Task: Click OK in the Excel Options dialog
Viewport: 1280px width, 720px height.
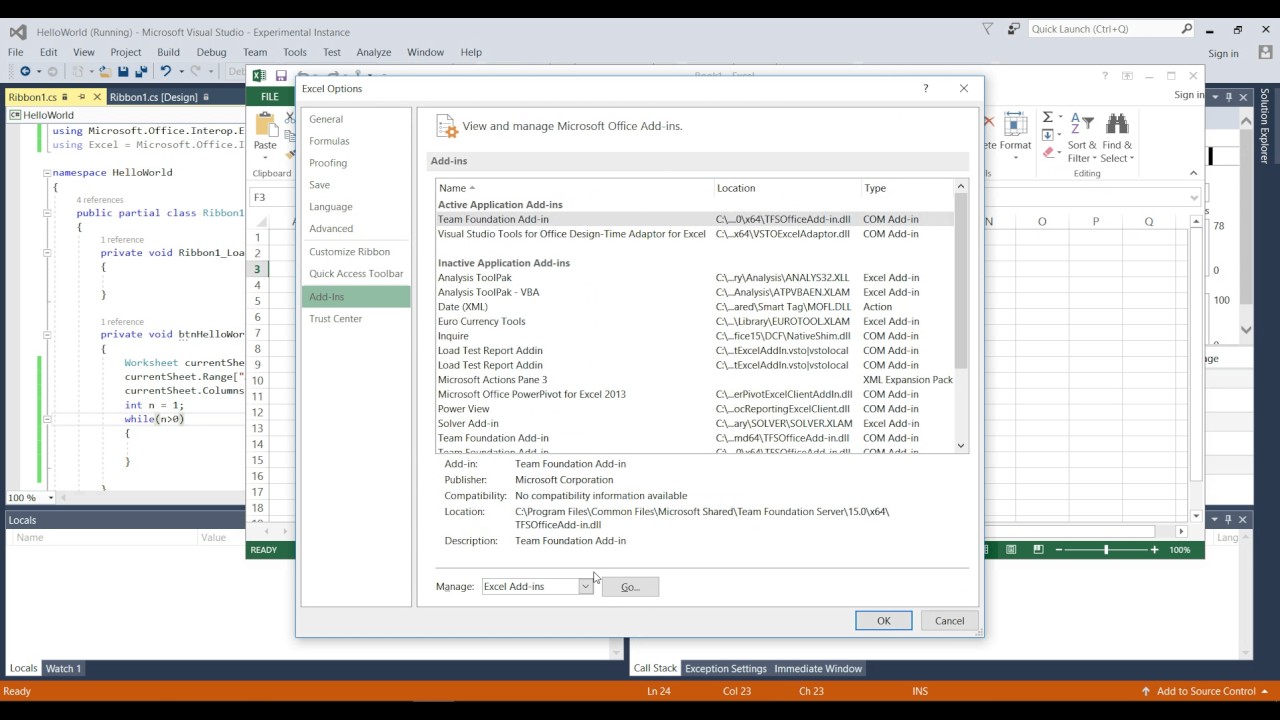Action: 884,621
